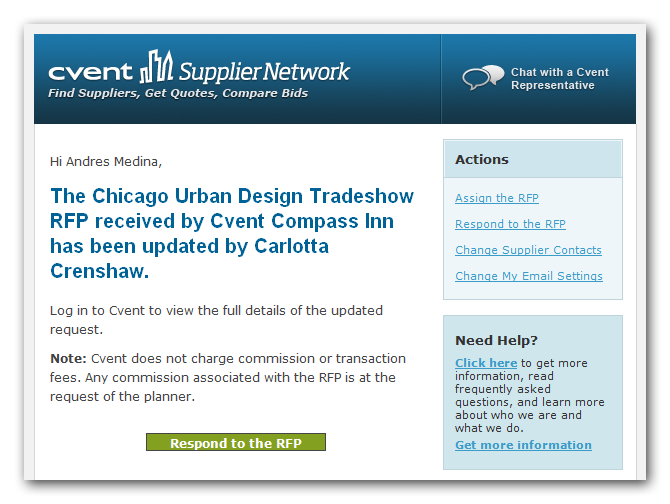Open the Change My Email Settings link

pos(529,276)
